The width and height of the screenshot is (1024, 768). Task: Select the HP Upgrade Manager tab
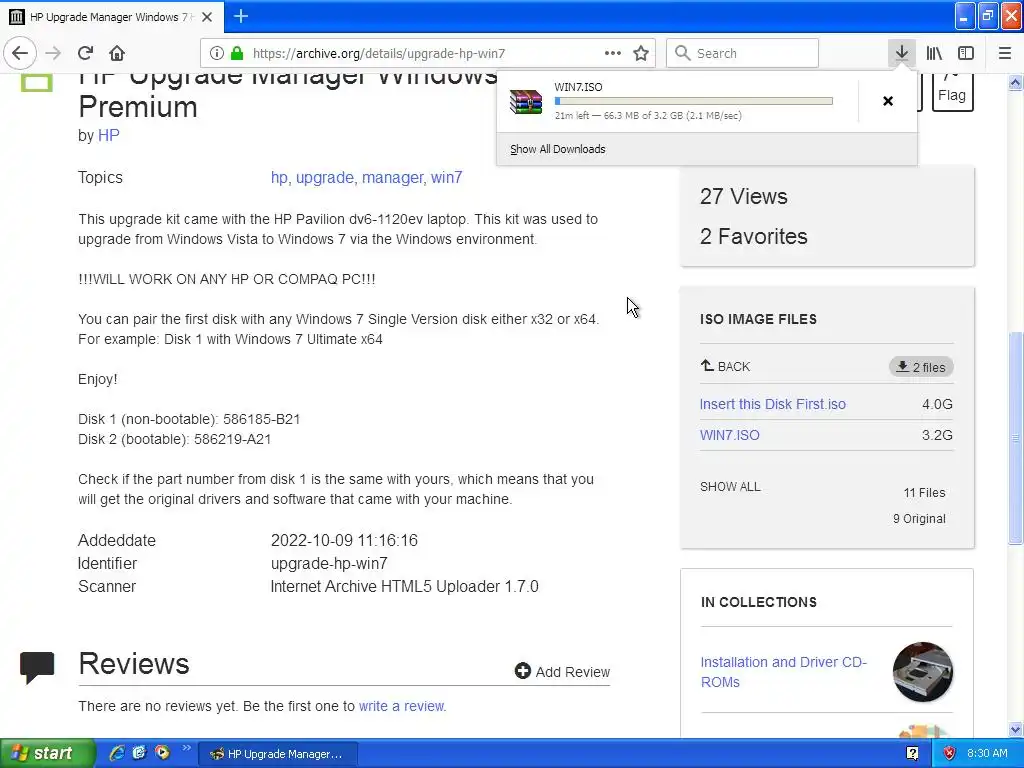coord(112,17)
